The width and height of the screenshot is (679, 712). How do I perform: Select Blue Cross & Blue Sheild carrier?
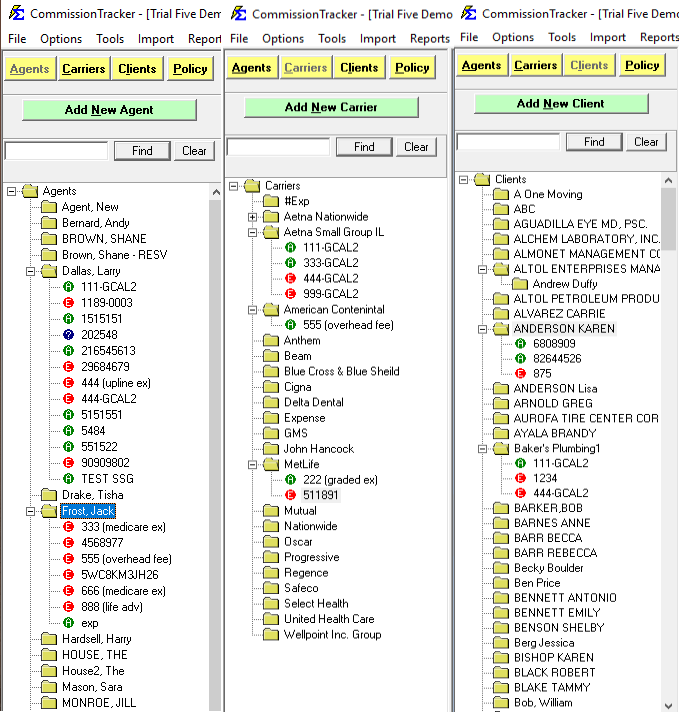(341, 371)
